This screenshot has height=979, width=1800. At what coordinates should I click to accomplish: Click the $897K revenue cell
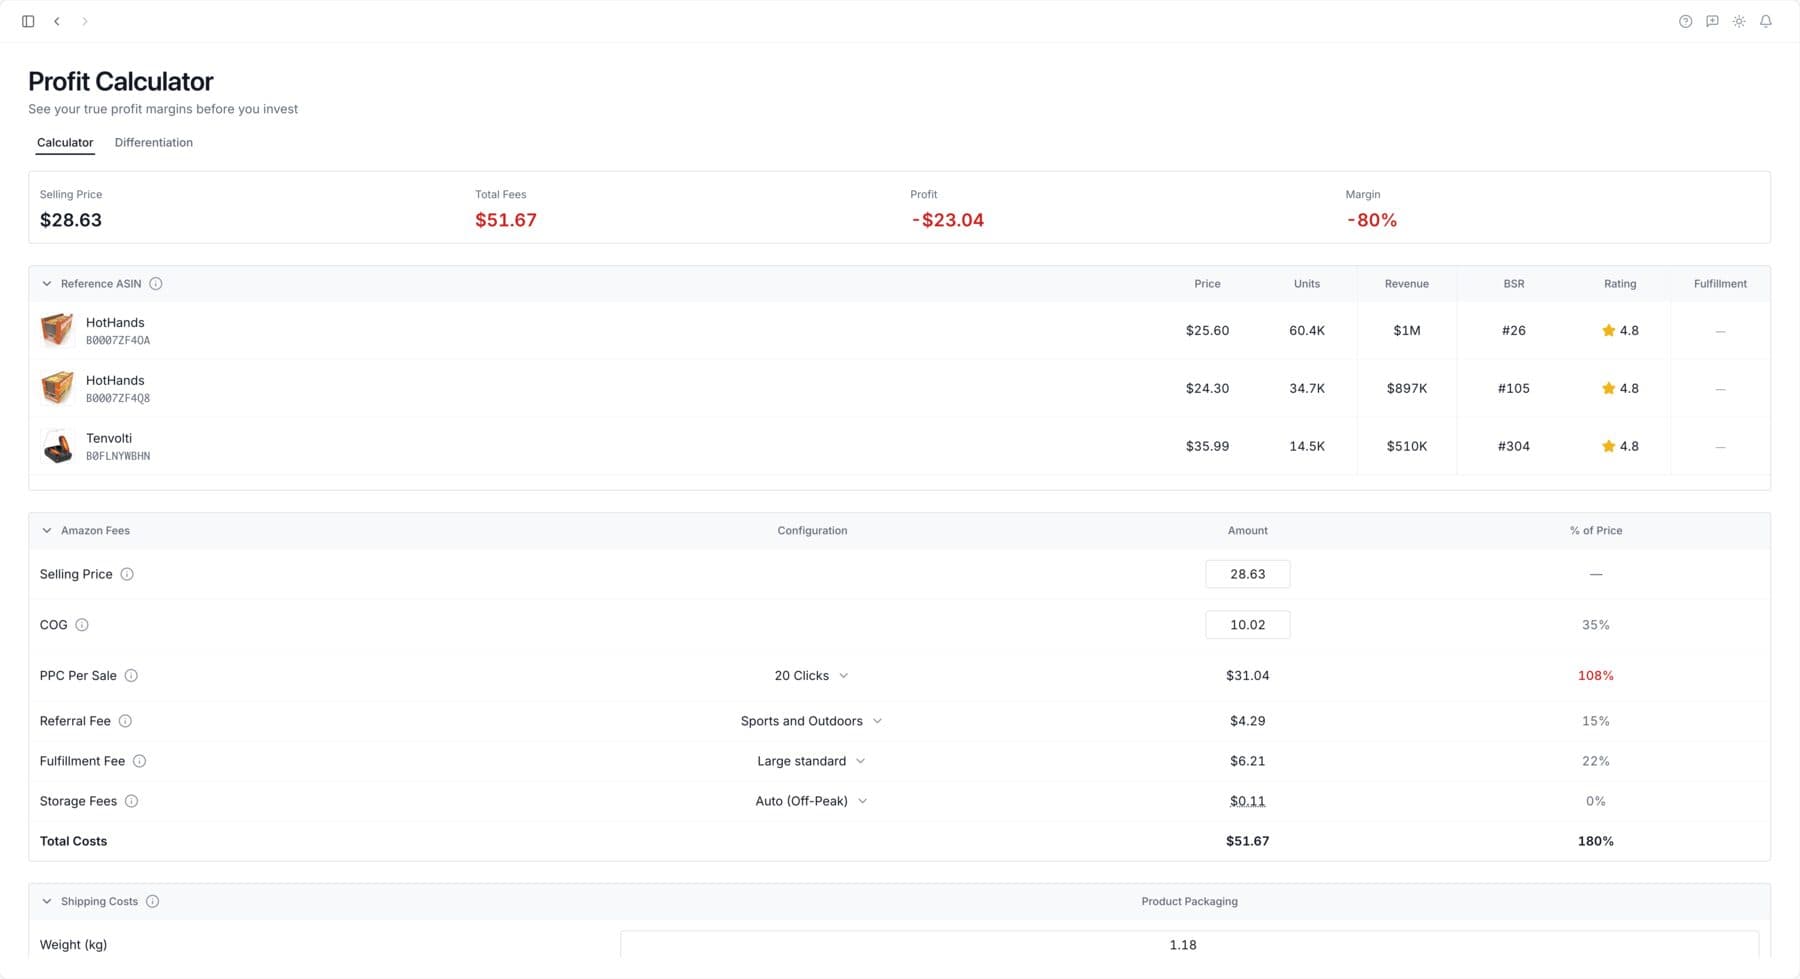(1407, 388)
